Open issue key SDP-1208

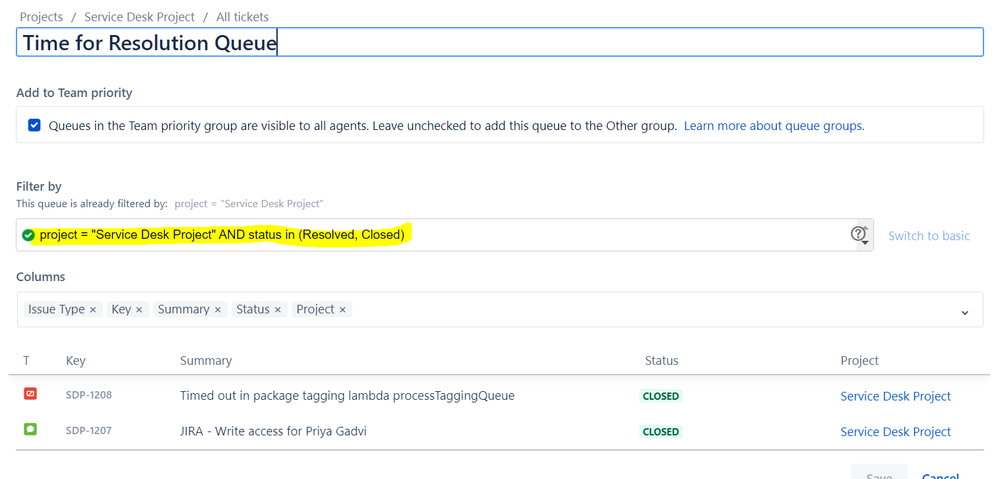coord(88,395)
